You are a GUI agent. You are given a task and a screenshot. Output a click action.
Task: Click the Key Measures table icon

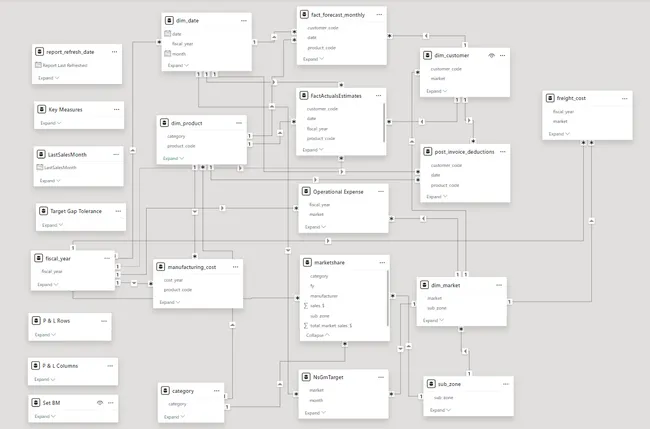[x=41, y=109]
